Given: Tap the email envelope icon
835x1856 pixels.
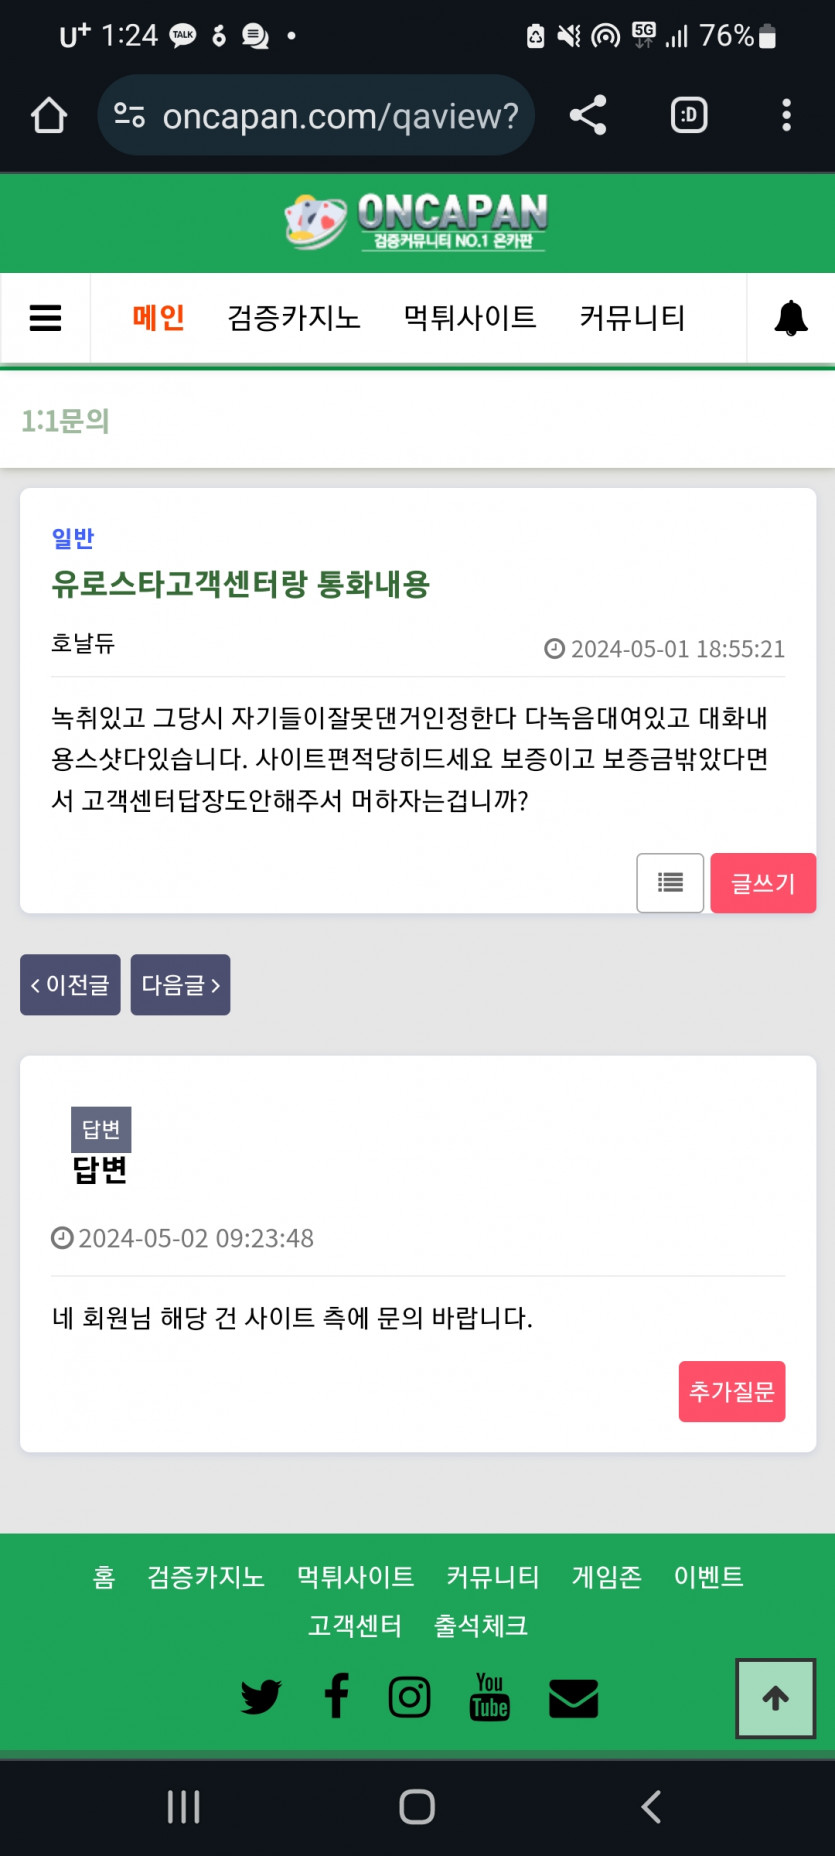Looking at the screenshot, I should coord(574,1698).
